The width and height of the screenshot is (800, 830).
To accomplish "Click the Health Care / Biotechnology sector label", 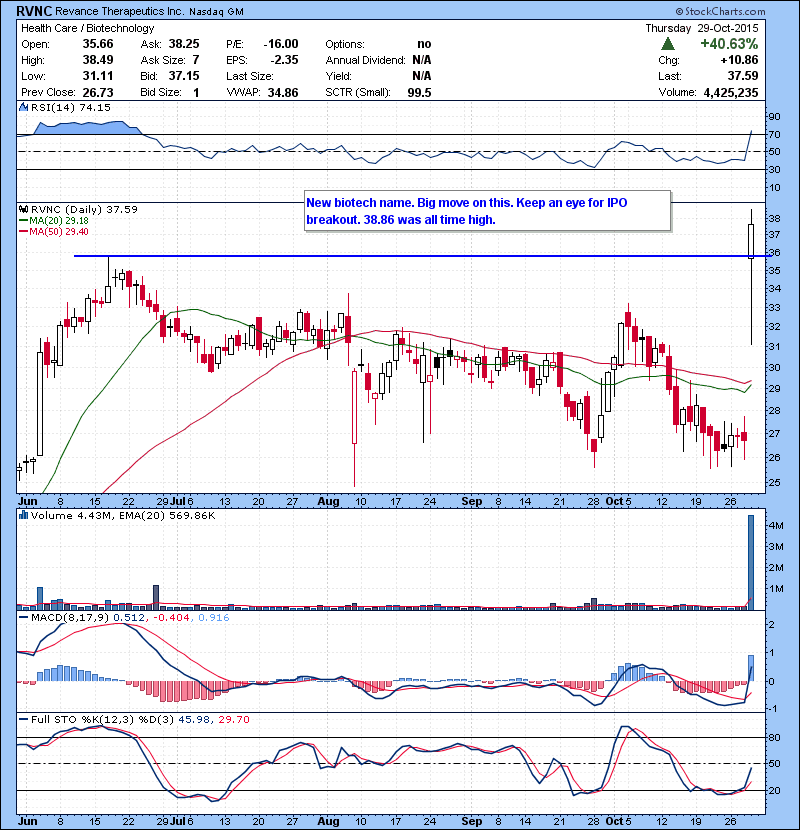I will click(87, 28).
